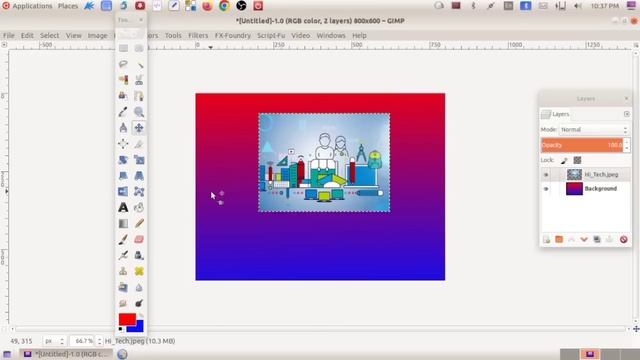Open the File menu

9,36
